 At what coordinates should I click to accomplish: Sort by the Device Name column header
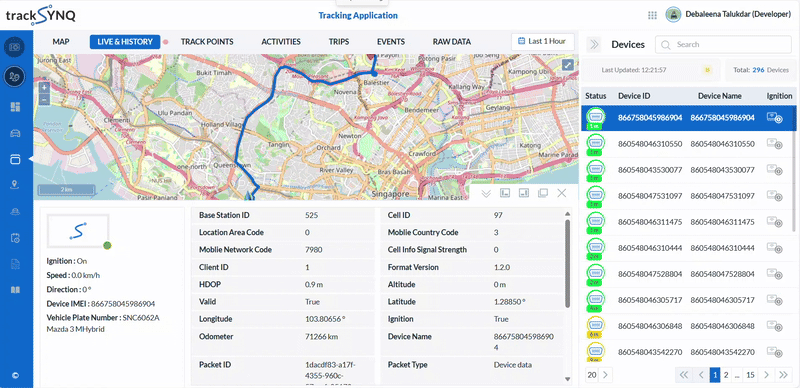coord(719,96)
